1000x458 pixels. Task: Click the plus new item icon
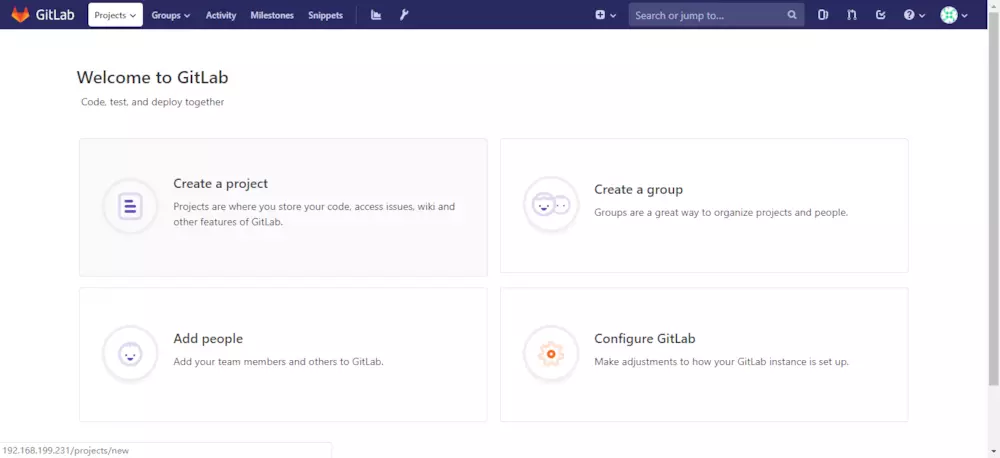tap(600, 15)
